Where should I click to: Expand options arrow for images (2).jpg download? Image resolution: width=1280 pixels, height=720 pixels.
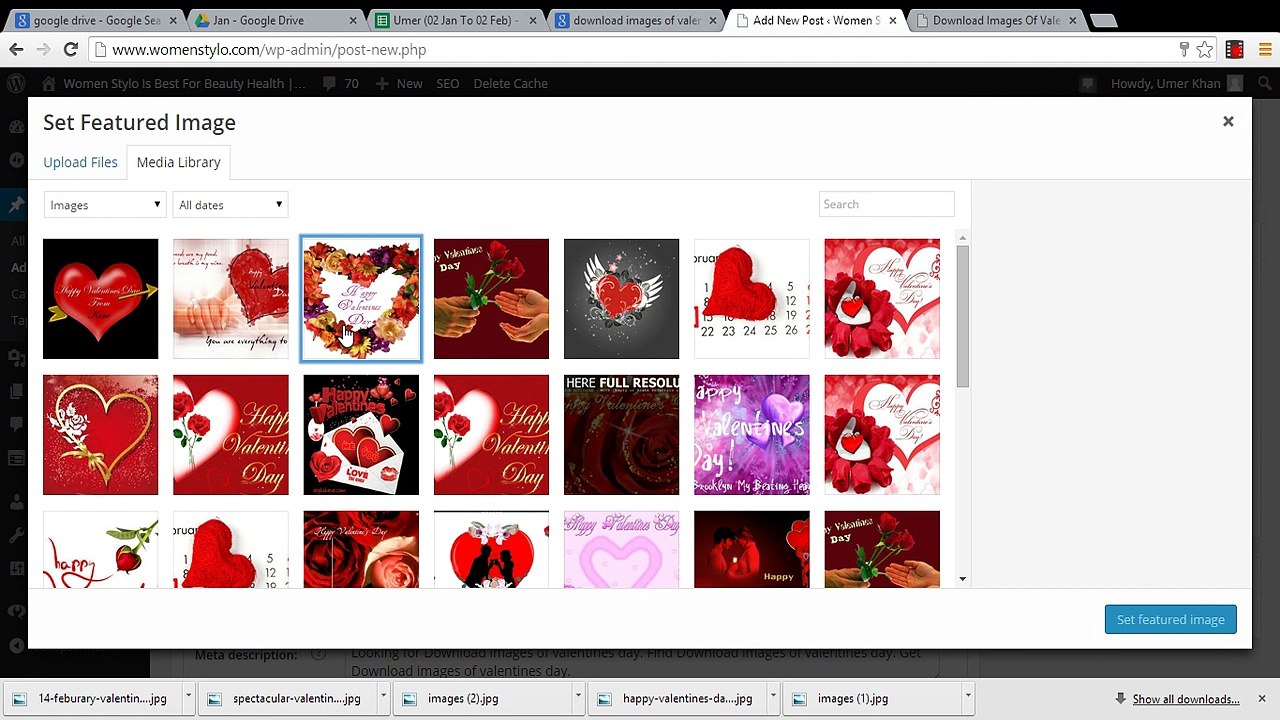click(577, 698)
